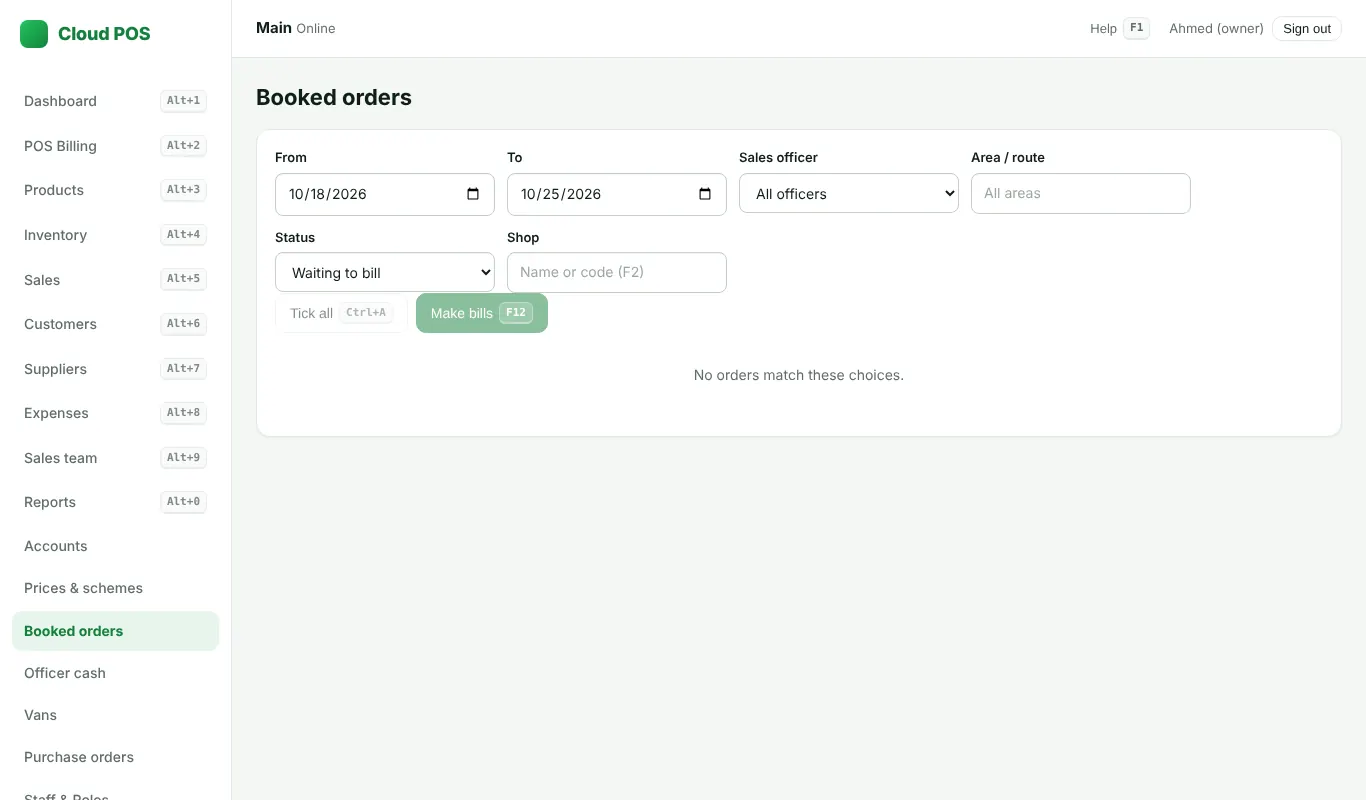This screenshot has width=1366, height=800.
Task: Open Help from the top bar
Action: 1119,29
